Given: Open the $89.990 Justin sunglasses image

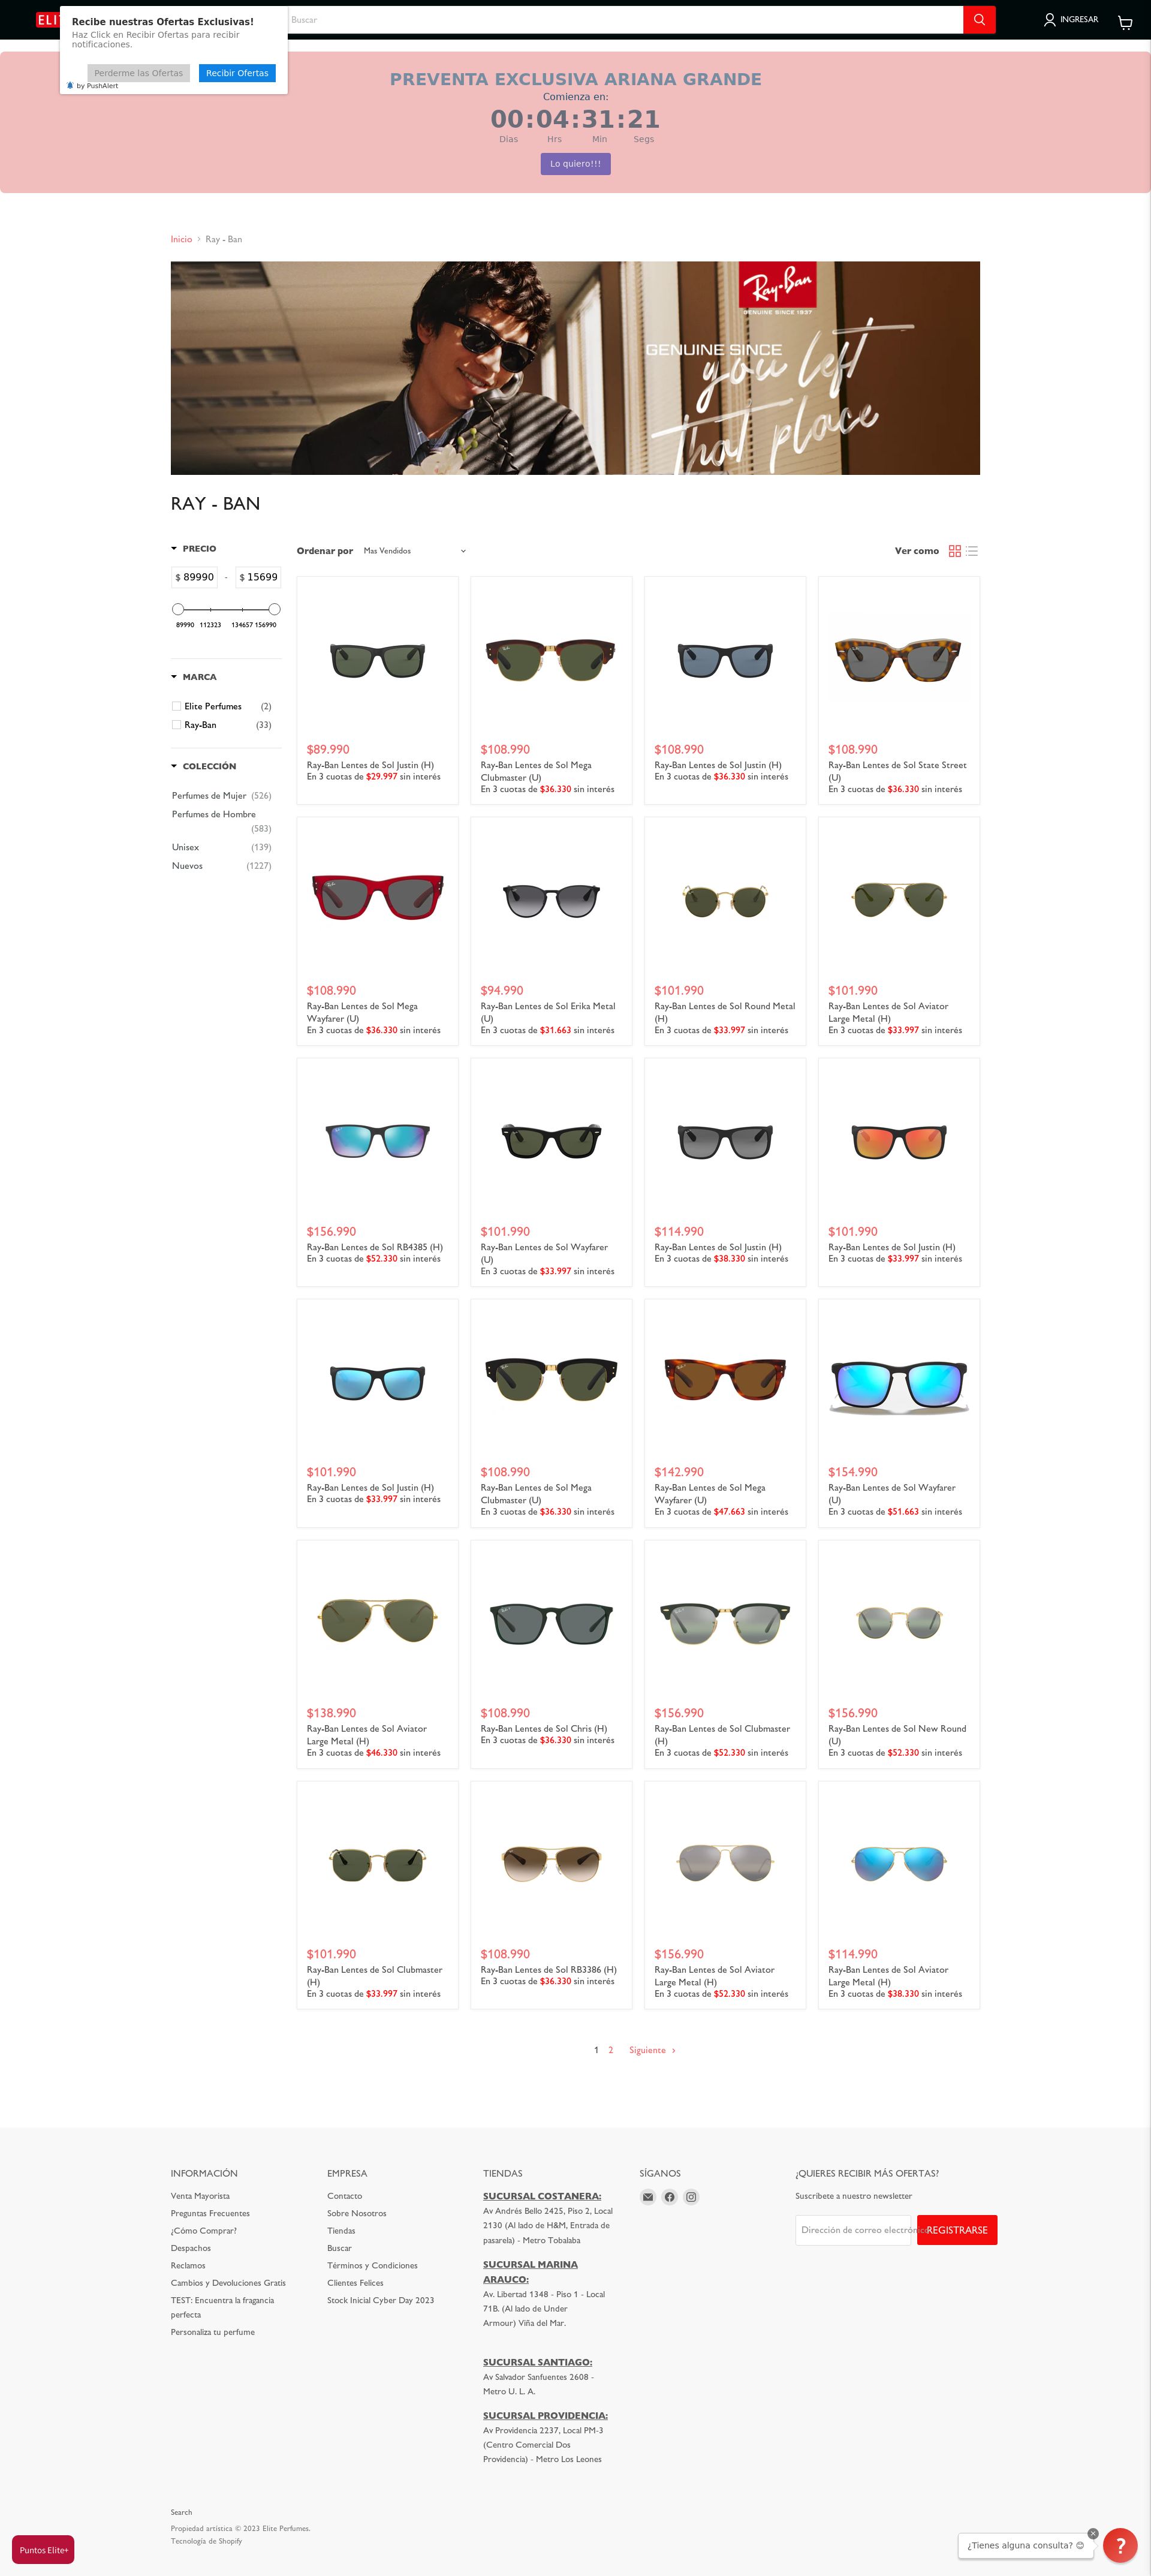Looking at the screenshot, I should (x=377, y=659).
